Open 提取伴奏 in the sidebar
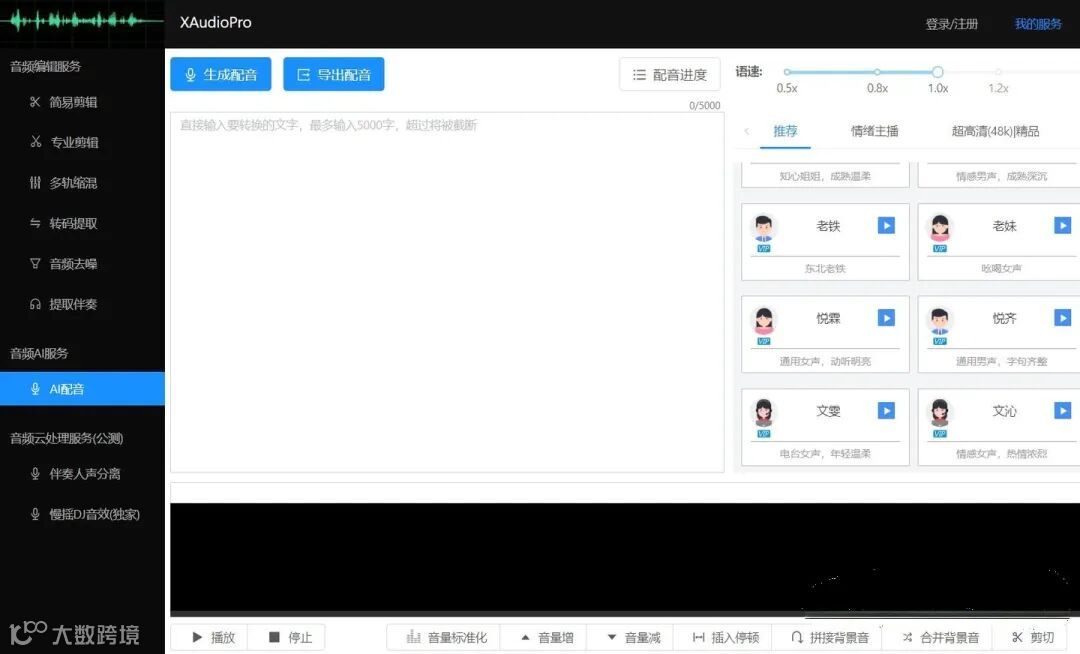Viewport: 1080px width, 654px height. (x=82, y=304)
